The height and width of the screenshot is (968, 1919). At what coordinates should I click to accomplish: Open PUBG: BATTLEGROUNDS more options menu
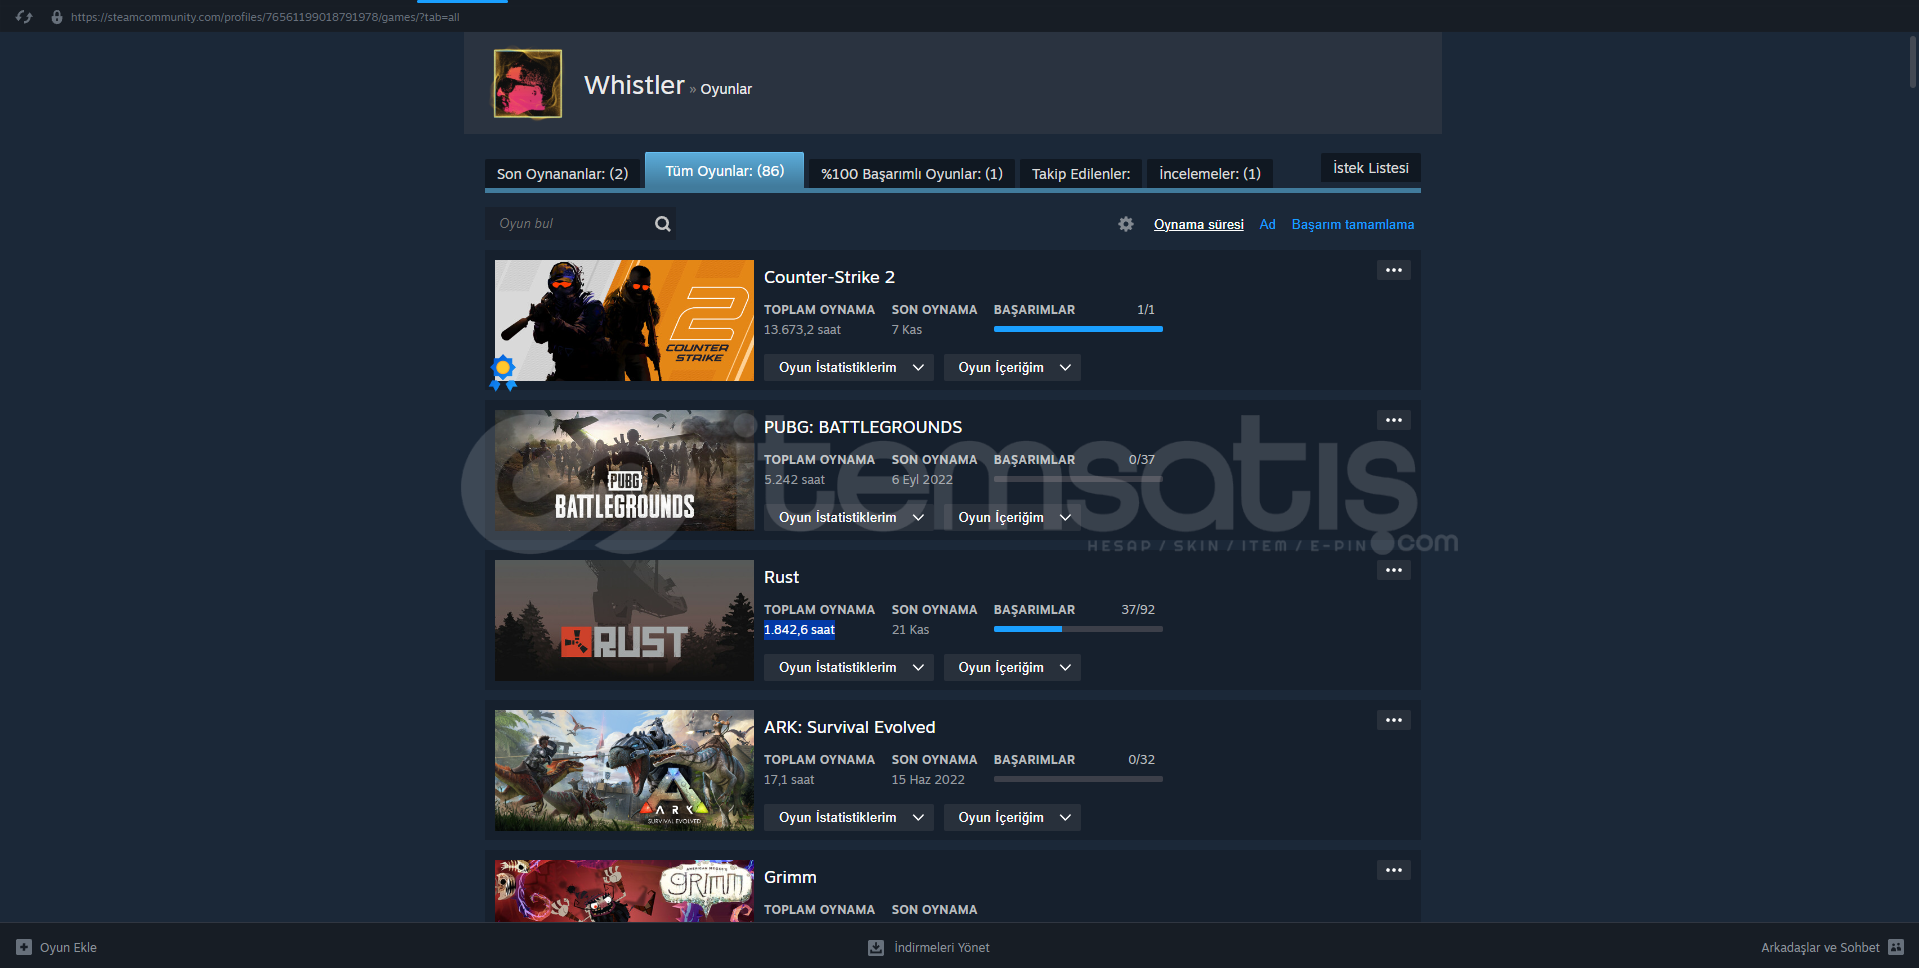pos(1394,420)
